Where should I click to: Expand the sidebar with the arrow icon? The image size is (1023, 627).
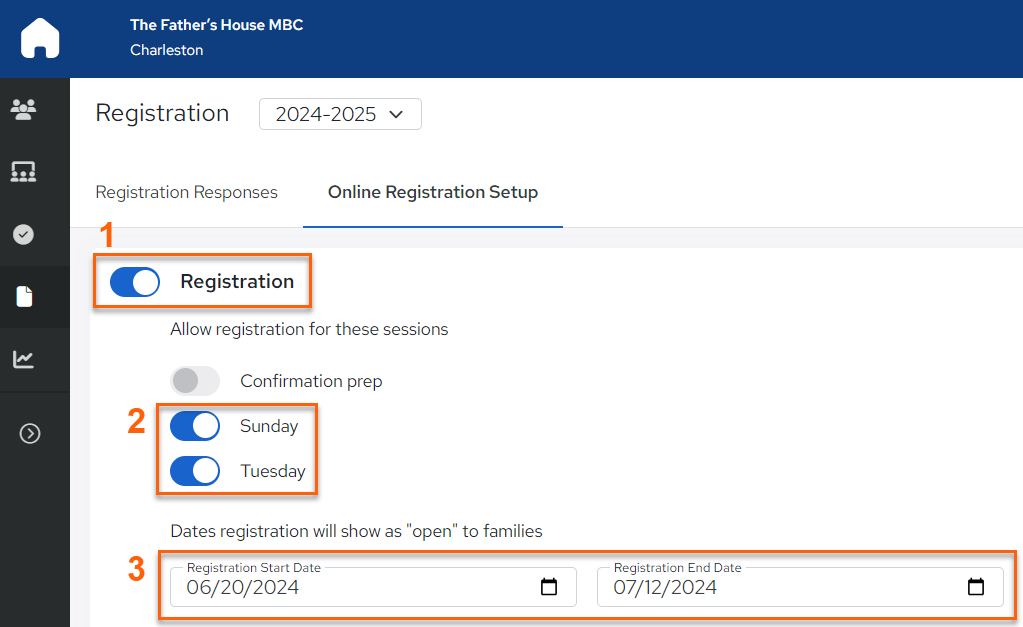click(30, 433)
